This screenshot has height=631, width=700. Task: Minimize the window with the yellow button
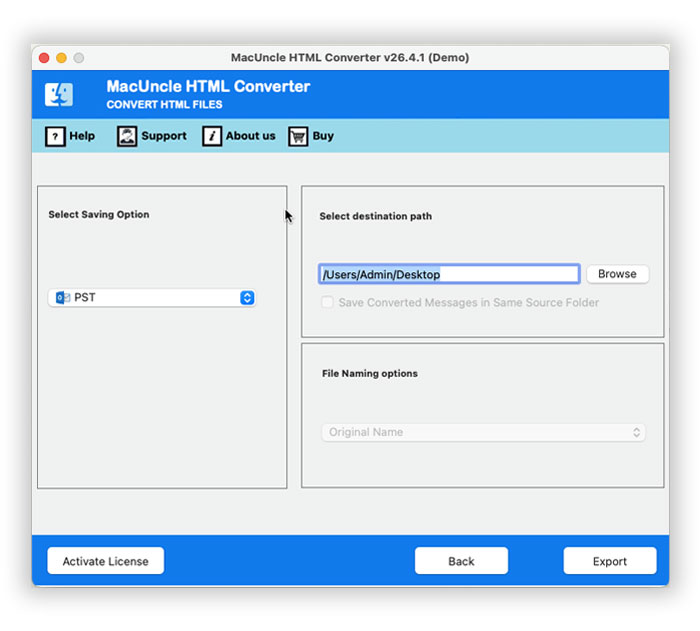[x=62, y=58]
